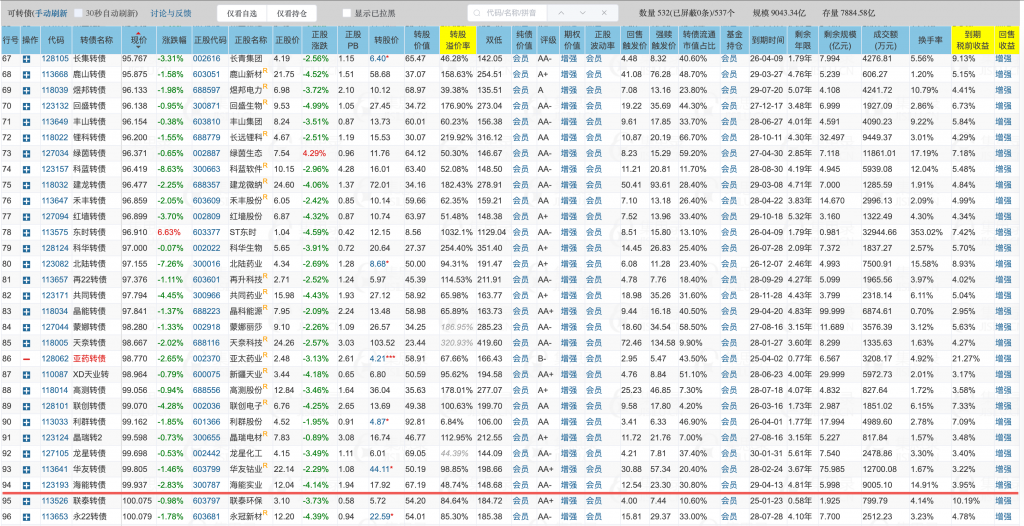Open stock code 603377 link
1024x526 pixels.
click(206, 231)
